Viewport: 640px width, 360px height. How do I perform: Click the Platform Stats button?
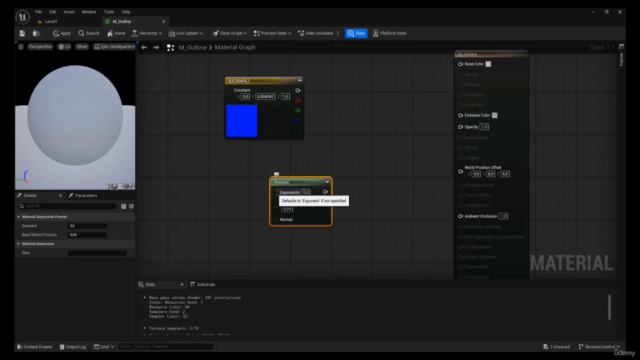click(x=389, y=33)
